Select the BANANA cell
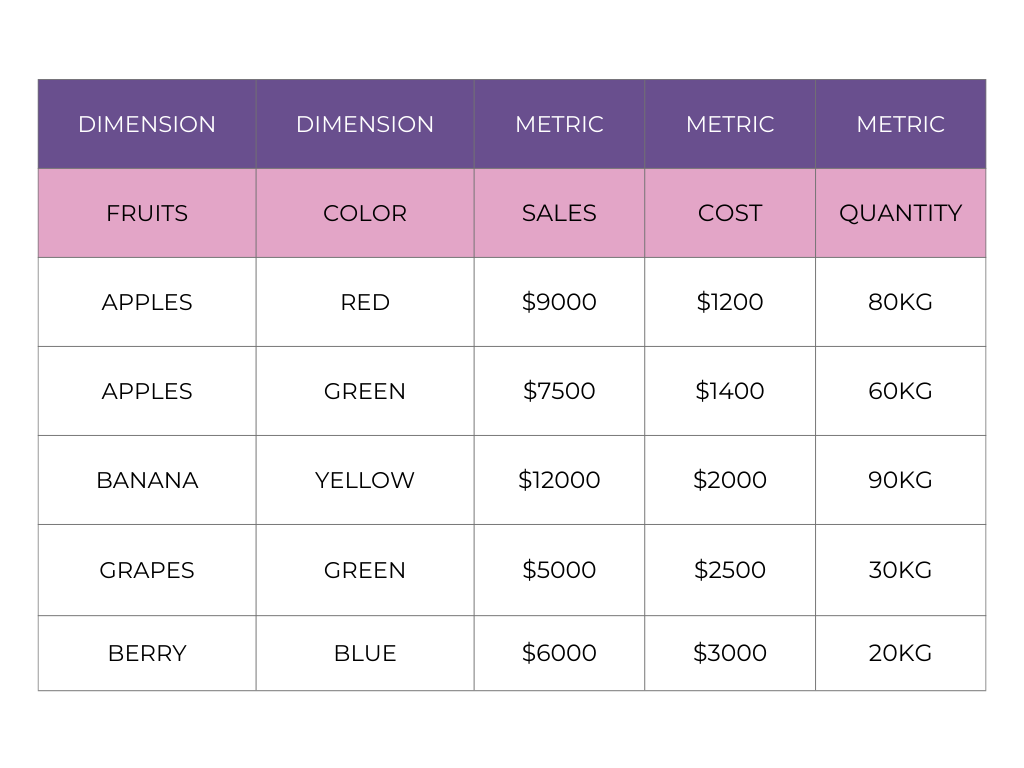The image size is (1024, 768). point(147,480)
